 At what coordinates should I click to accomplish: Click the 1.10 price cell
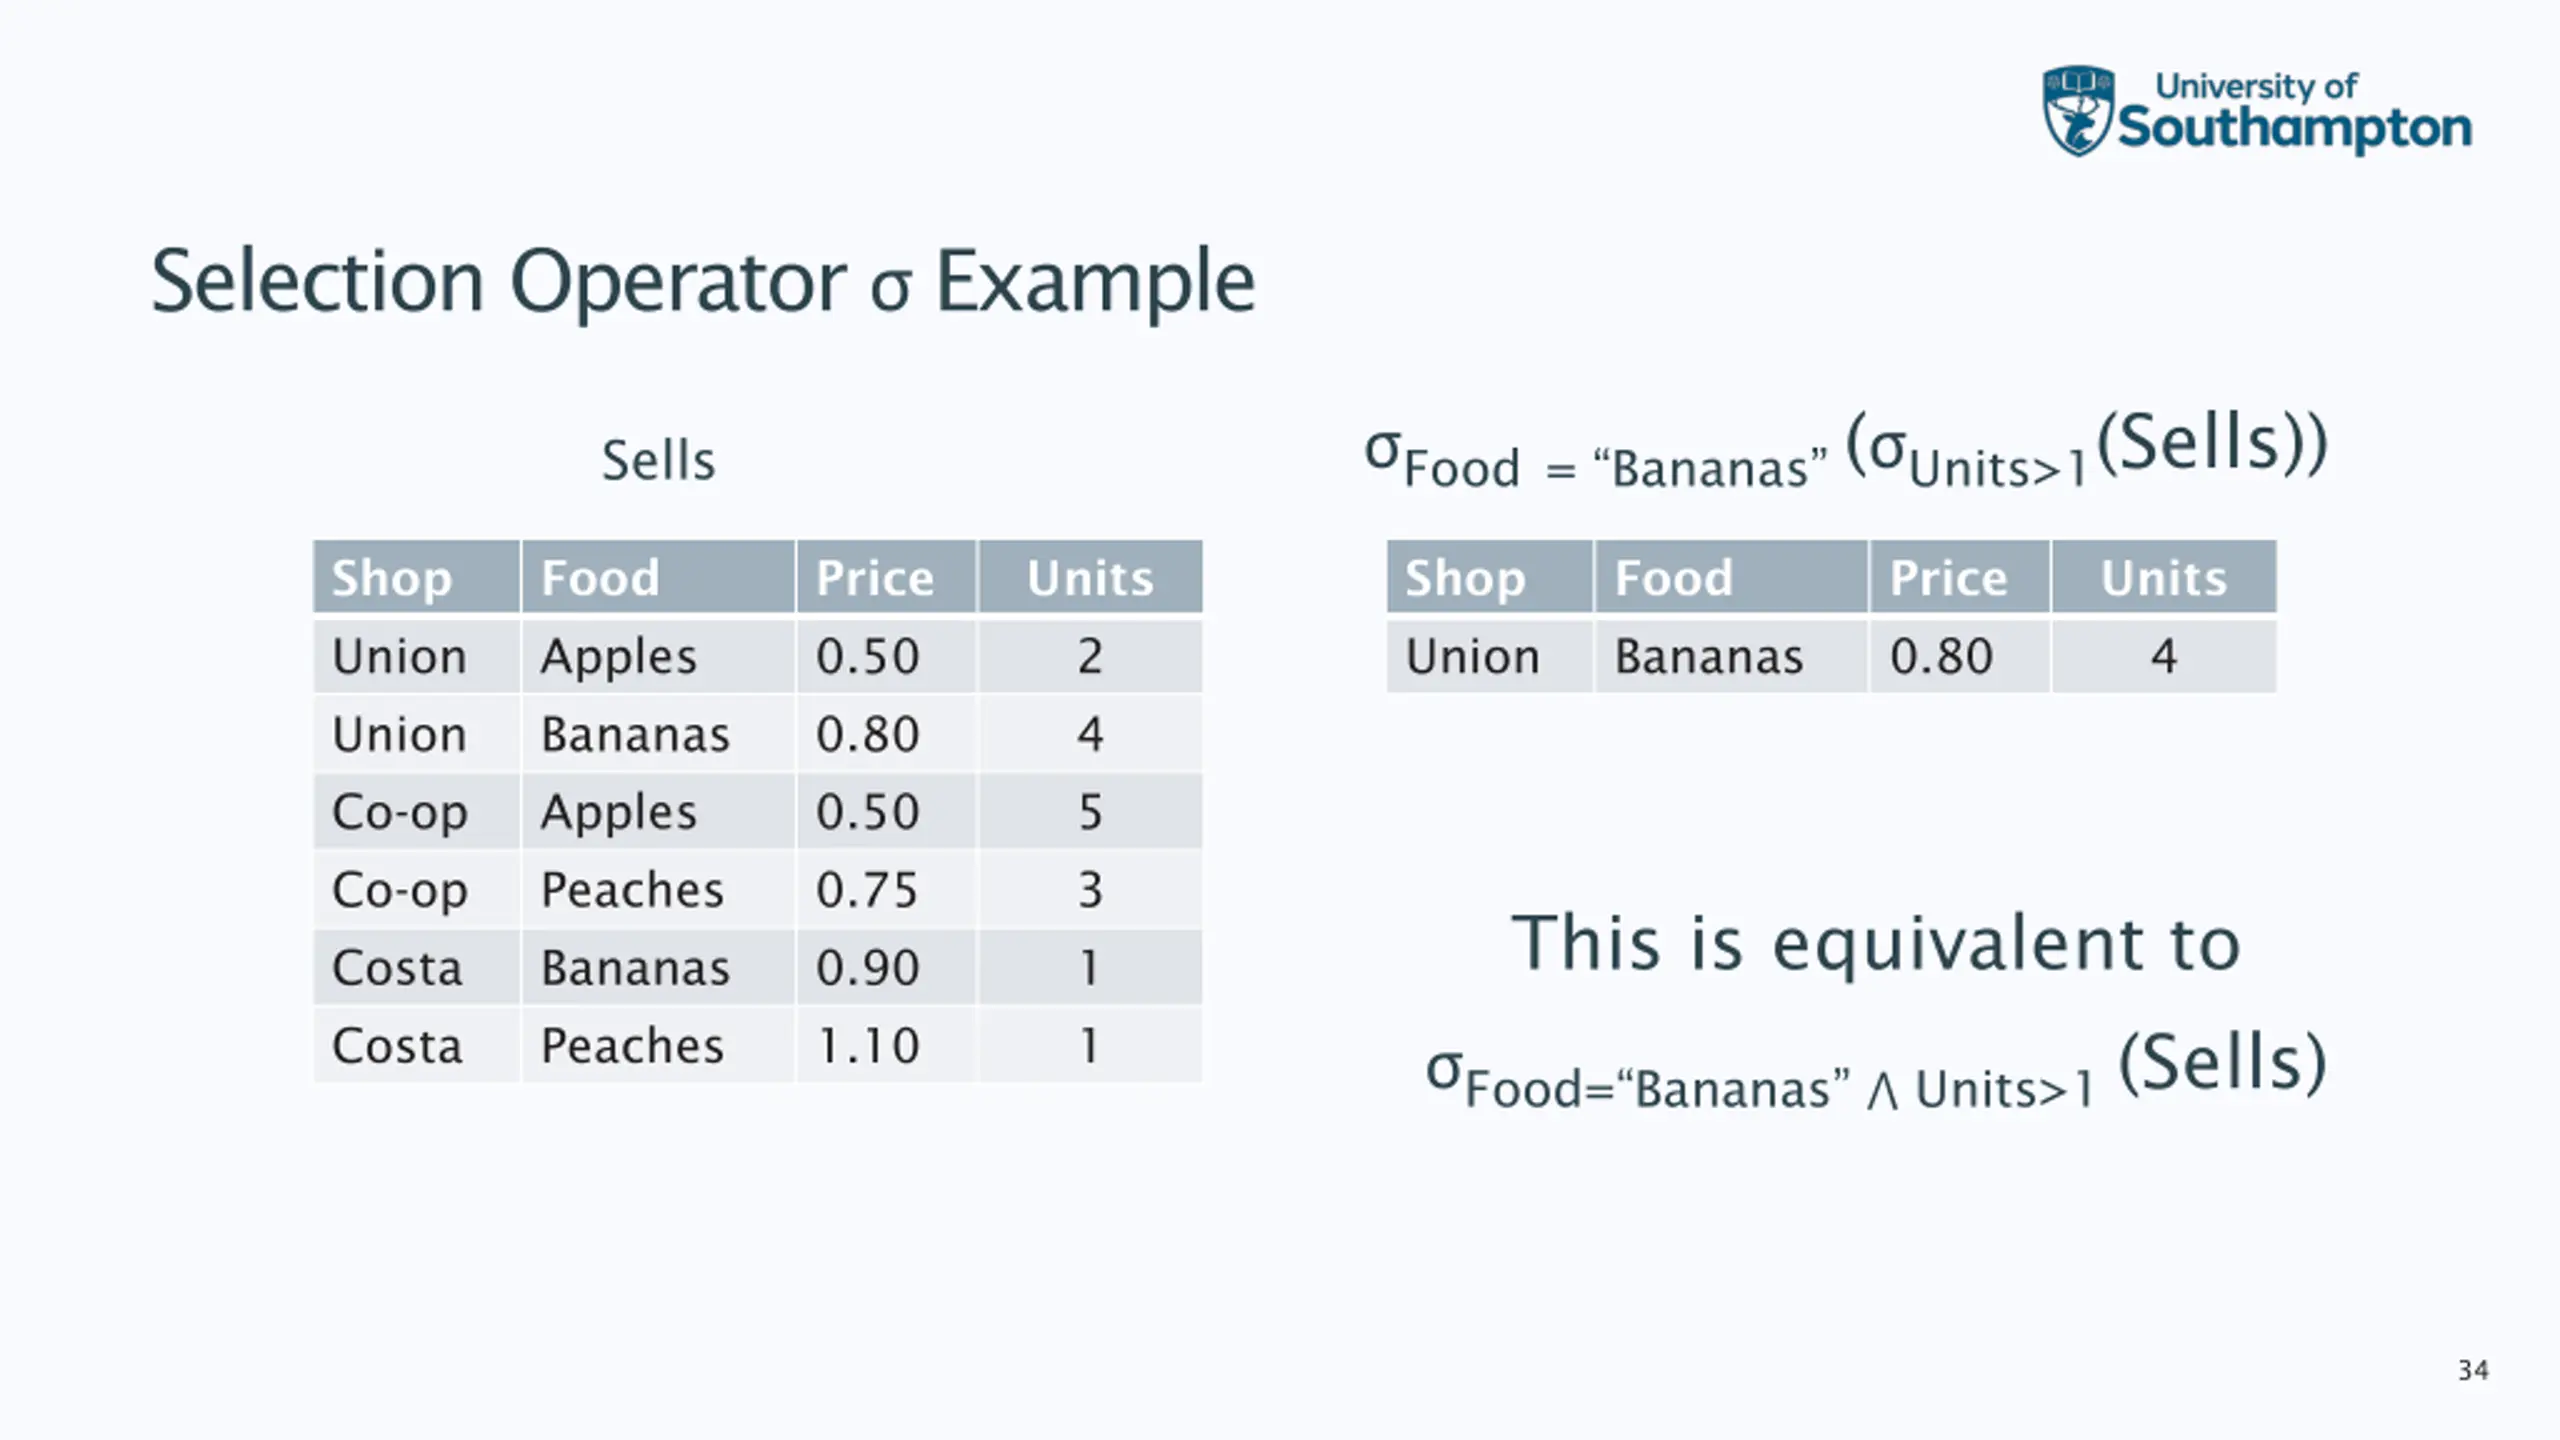click(x=867, y=1045)
